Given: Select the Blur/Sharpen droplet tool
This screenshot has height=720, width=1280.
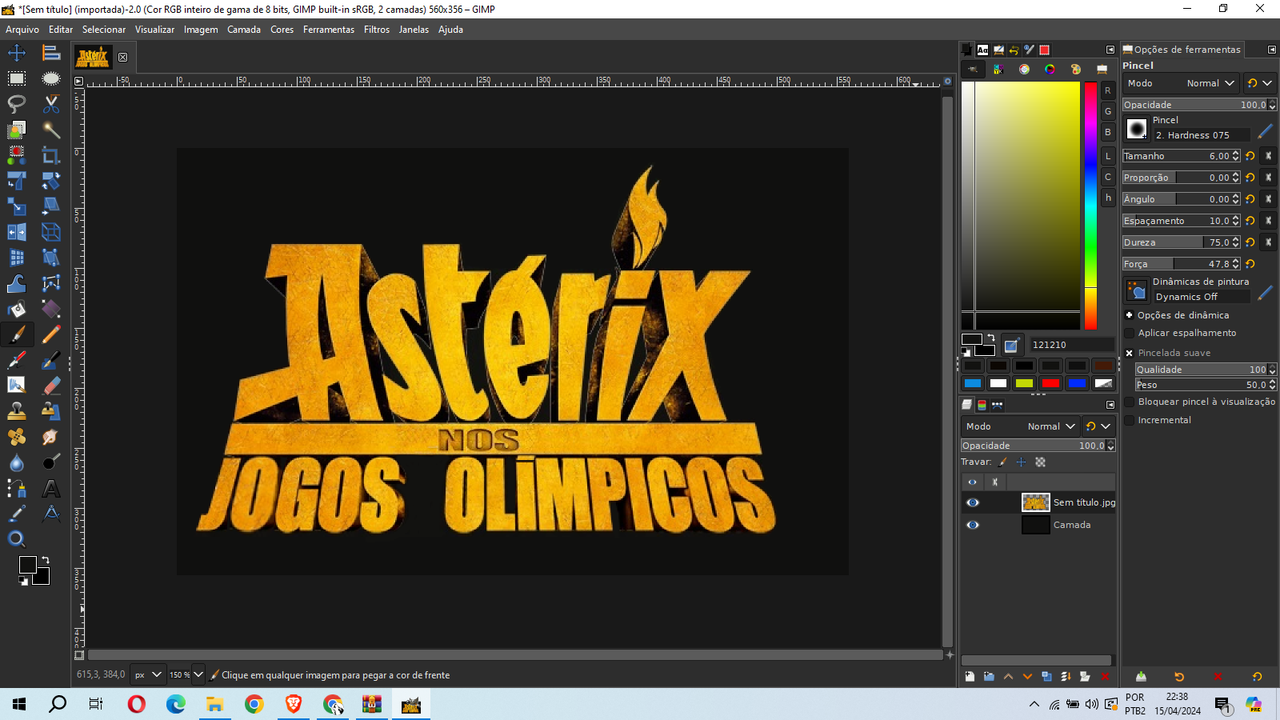Looking at the screenshot, I should 17,463.
